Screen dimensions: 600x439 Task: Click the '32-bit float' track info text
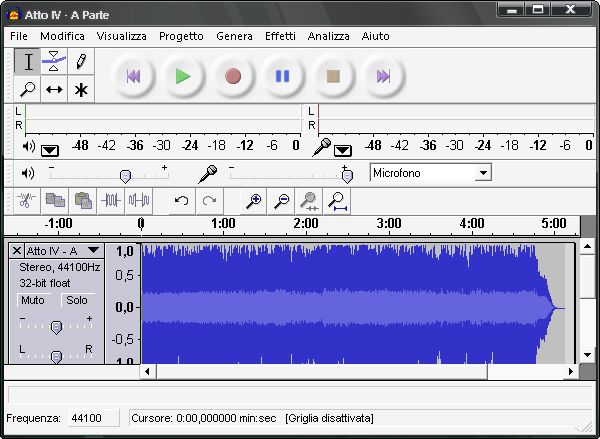tap(45, 283)
